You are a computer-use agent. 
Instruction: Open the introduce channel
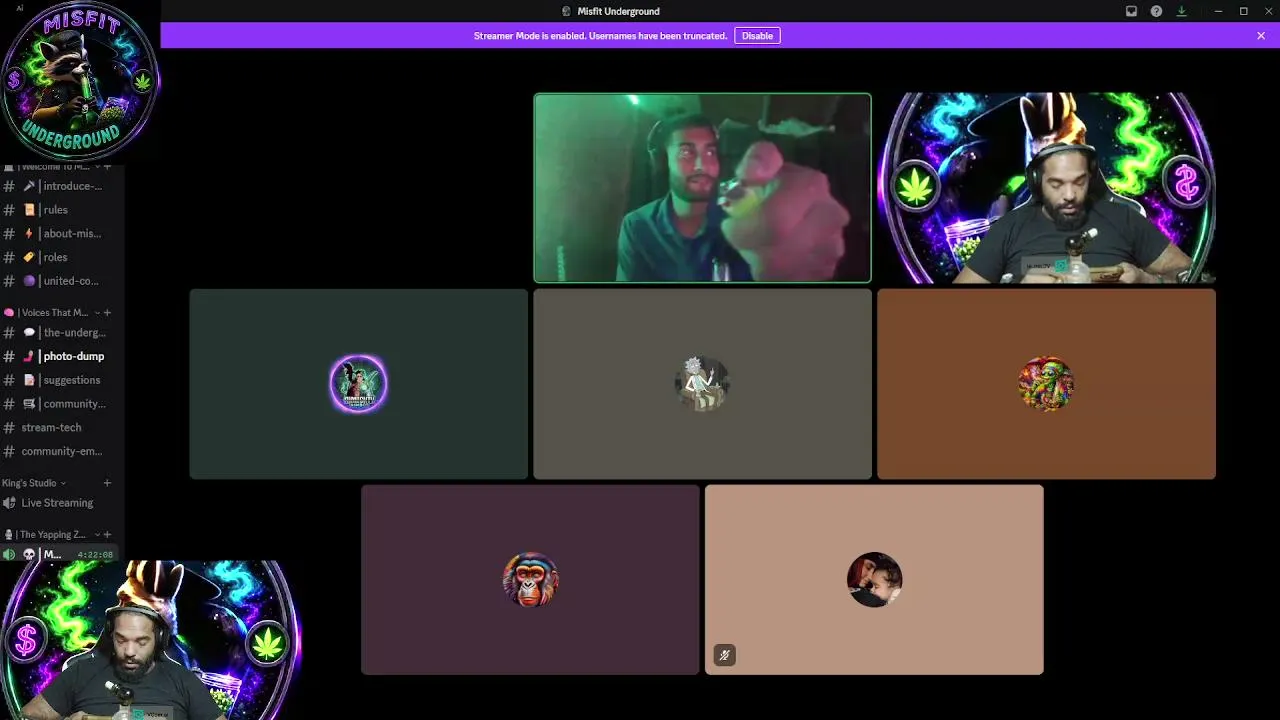[62, 186]
